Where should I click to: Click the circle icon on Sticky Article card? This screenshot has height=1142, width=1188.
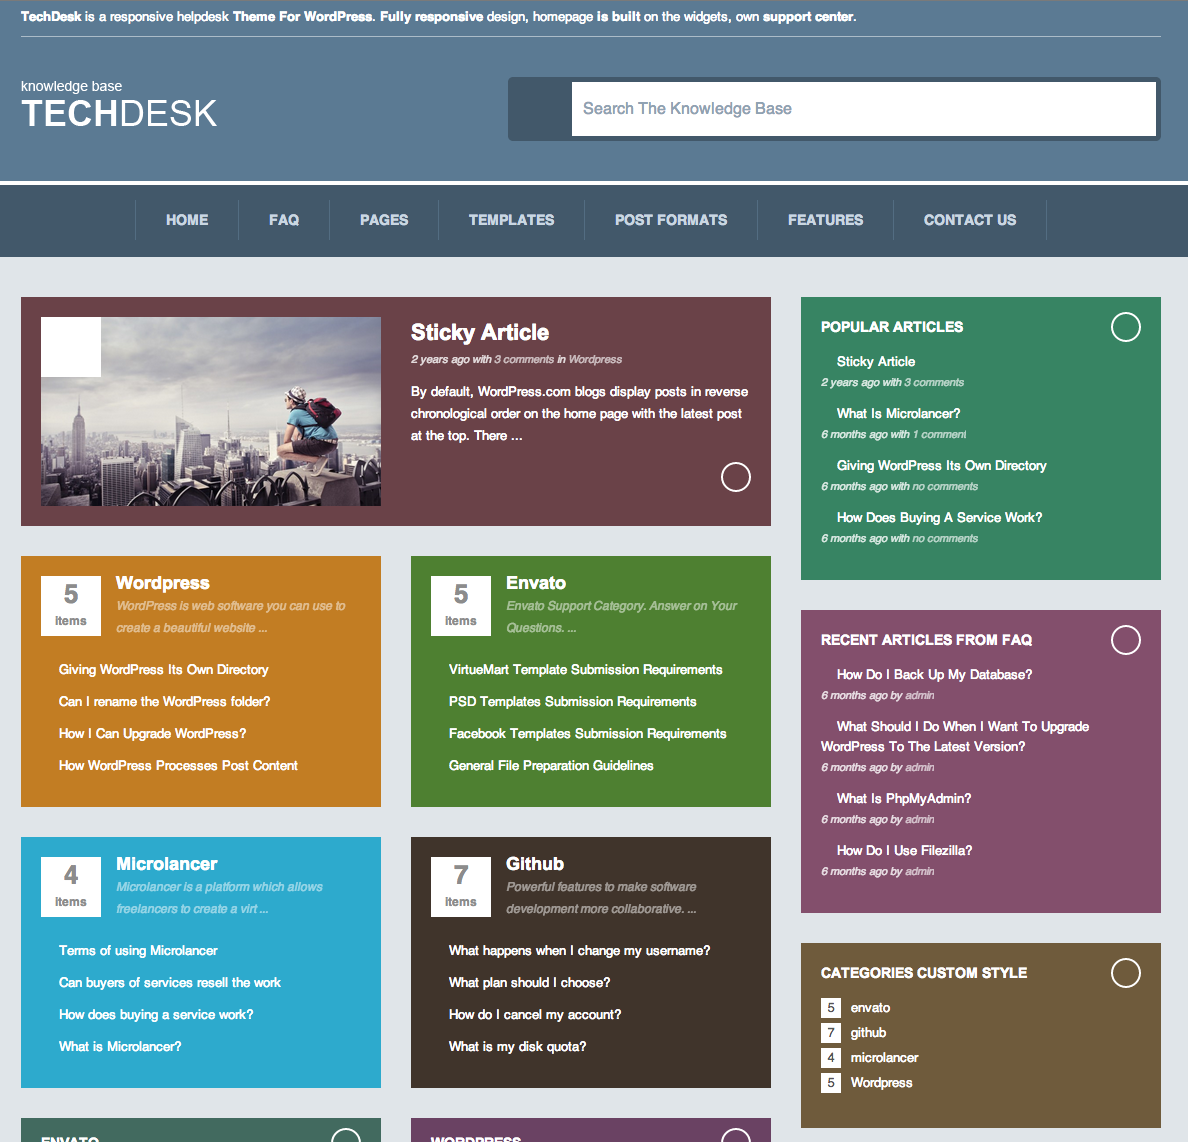click(735, 477)
